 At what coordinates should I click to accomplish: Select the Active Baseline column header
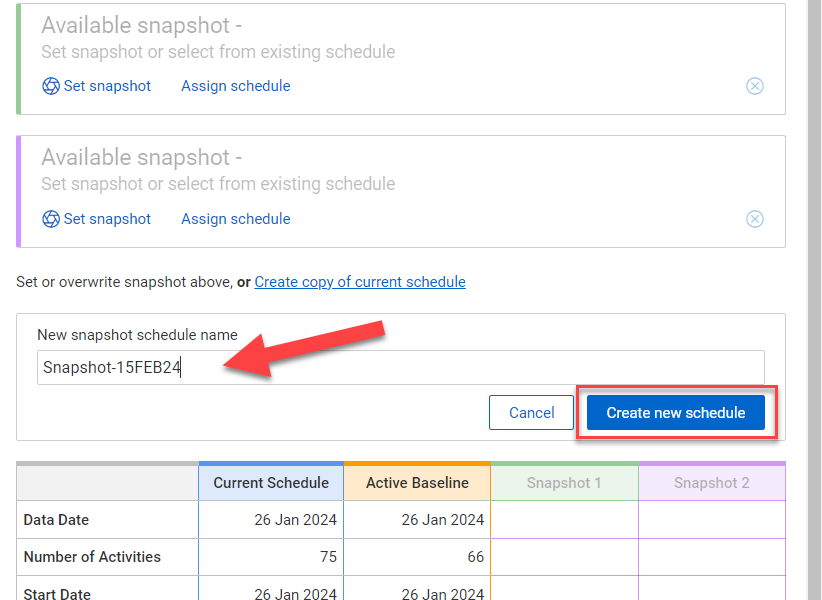click(417, 483)
